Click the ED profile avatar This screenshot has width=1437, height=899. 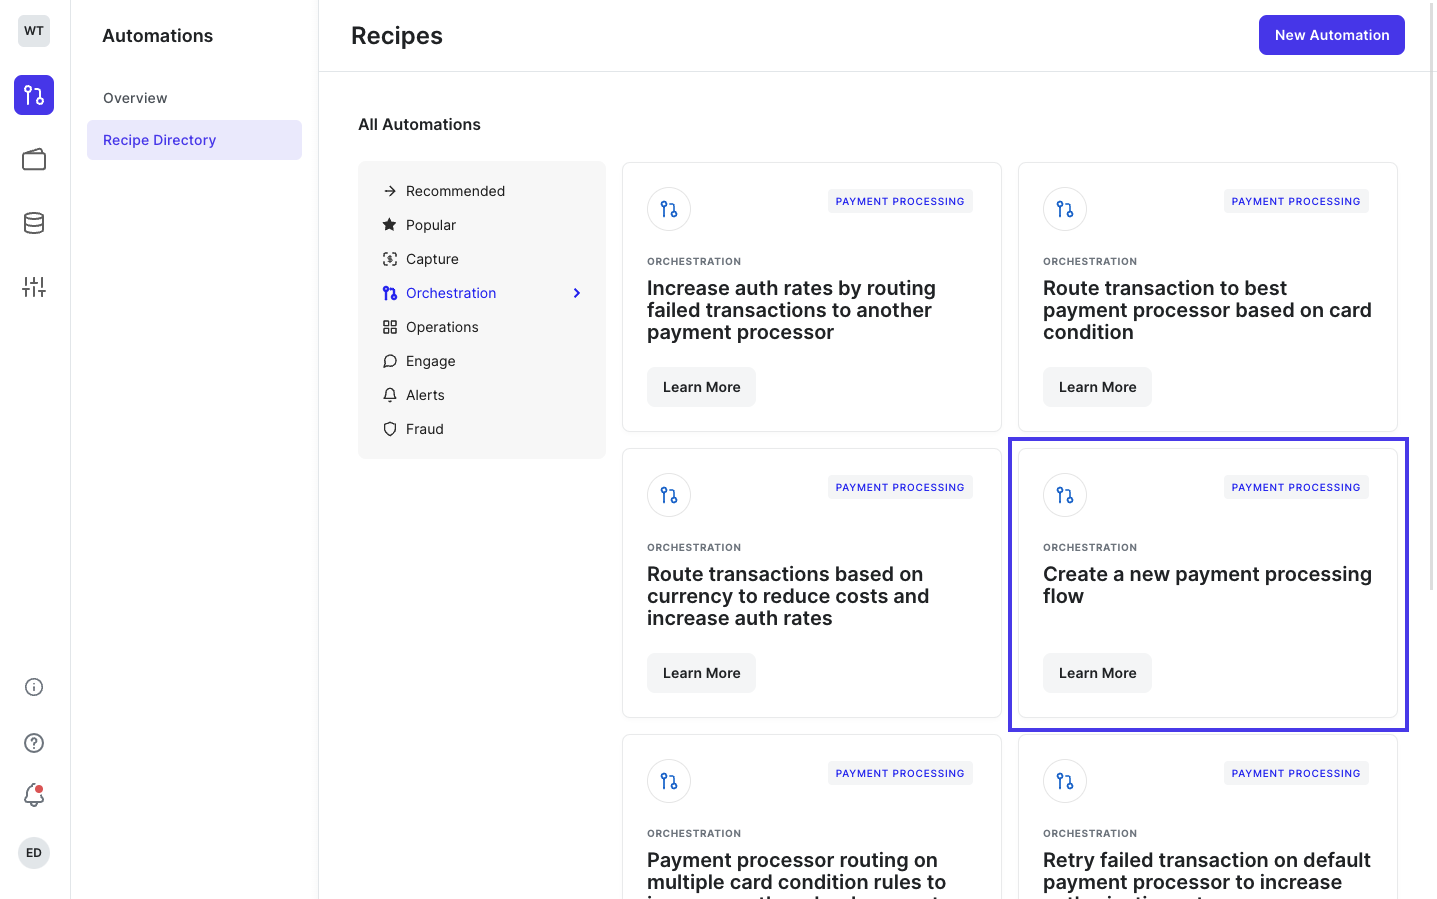(33, 852)
